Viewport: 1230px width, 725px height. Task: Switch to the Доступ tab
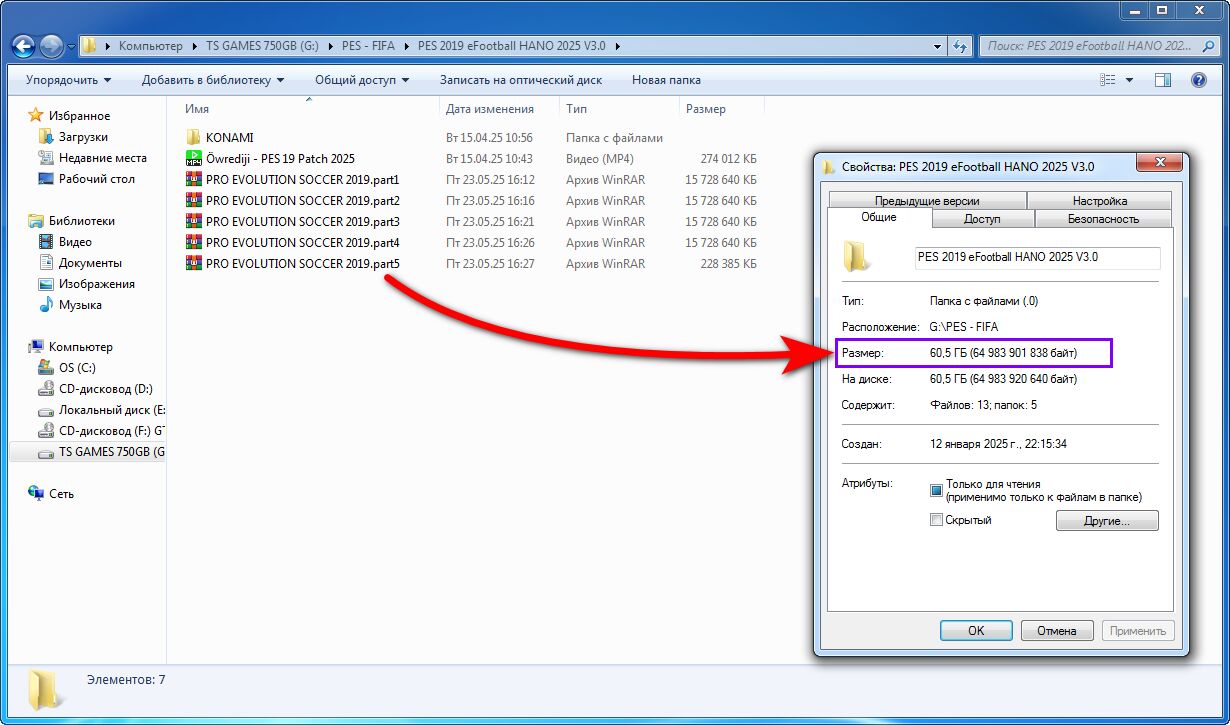point(983,219)
